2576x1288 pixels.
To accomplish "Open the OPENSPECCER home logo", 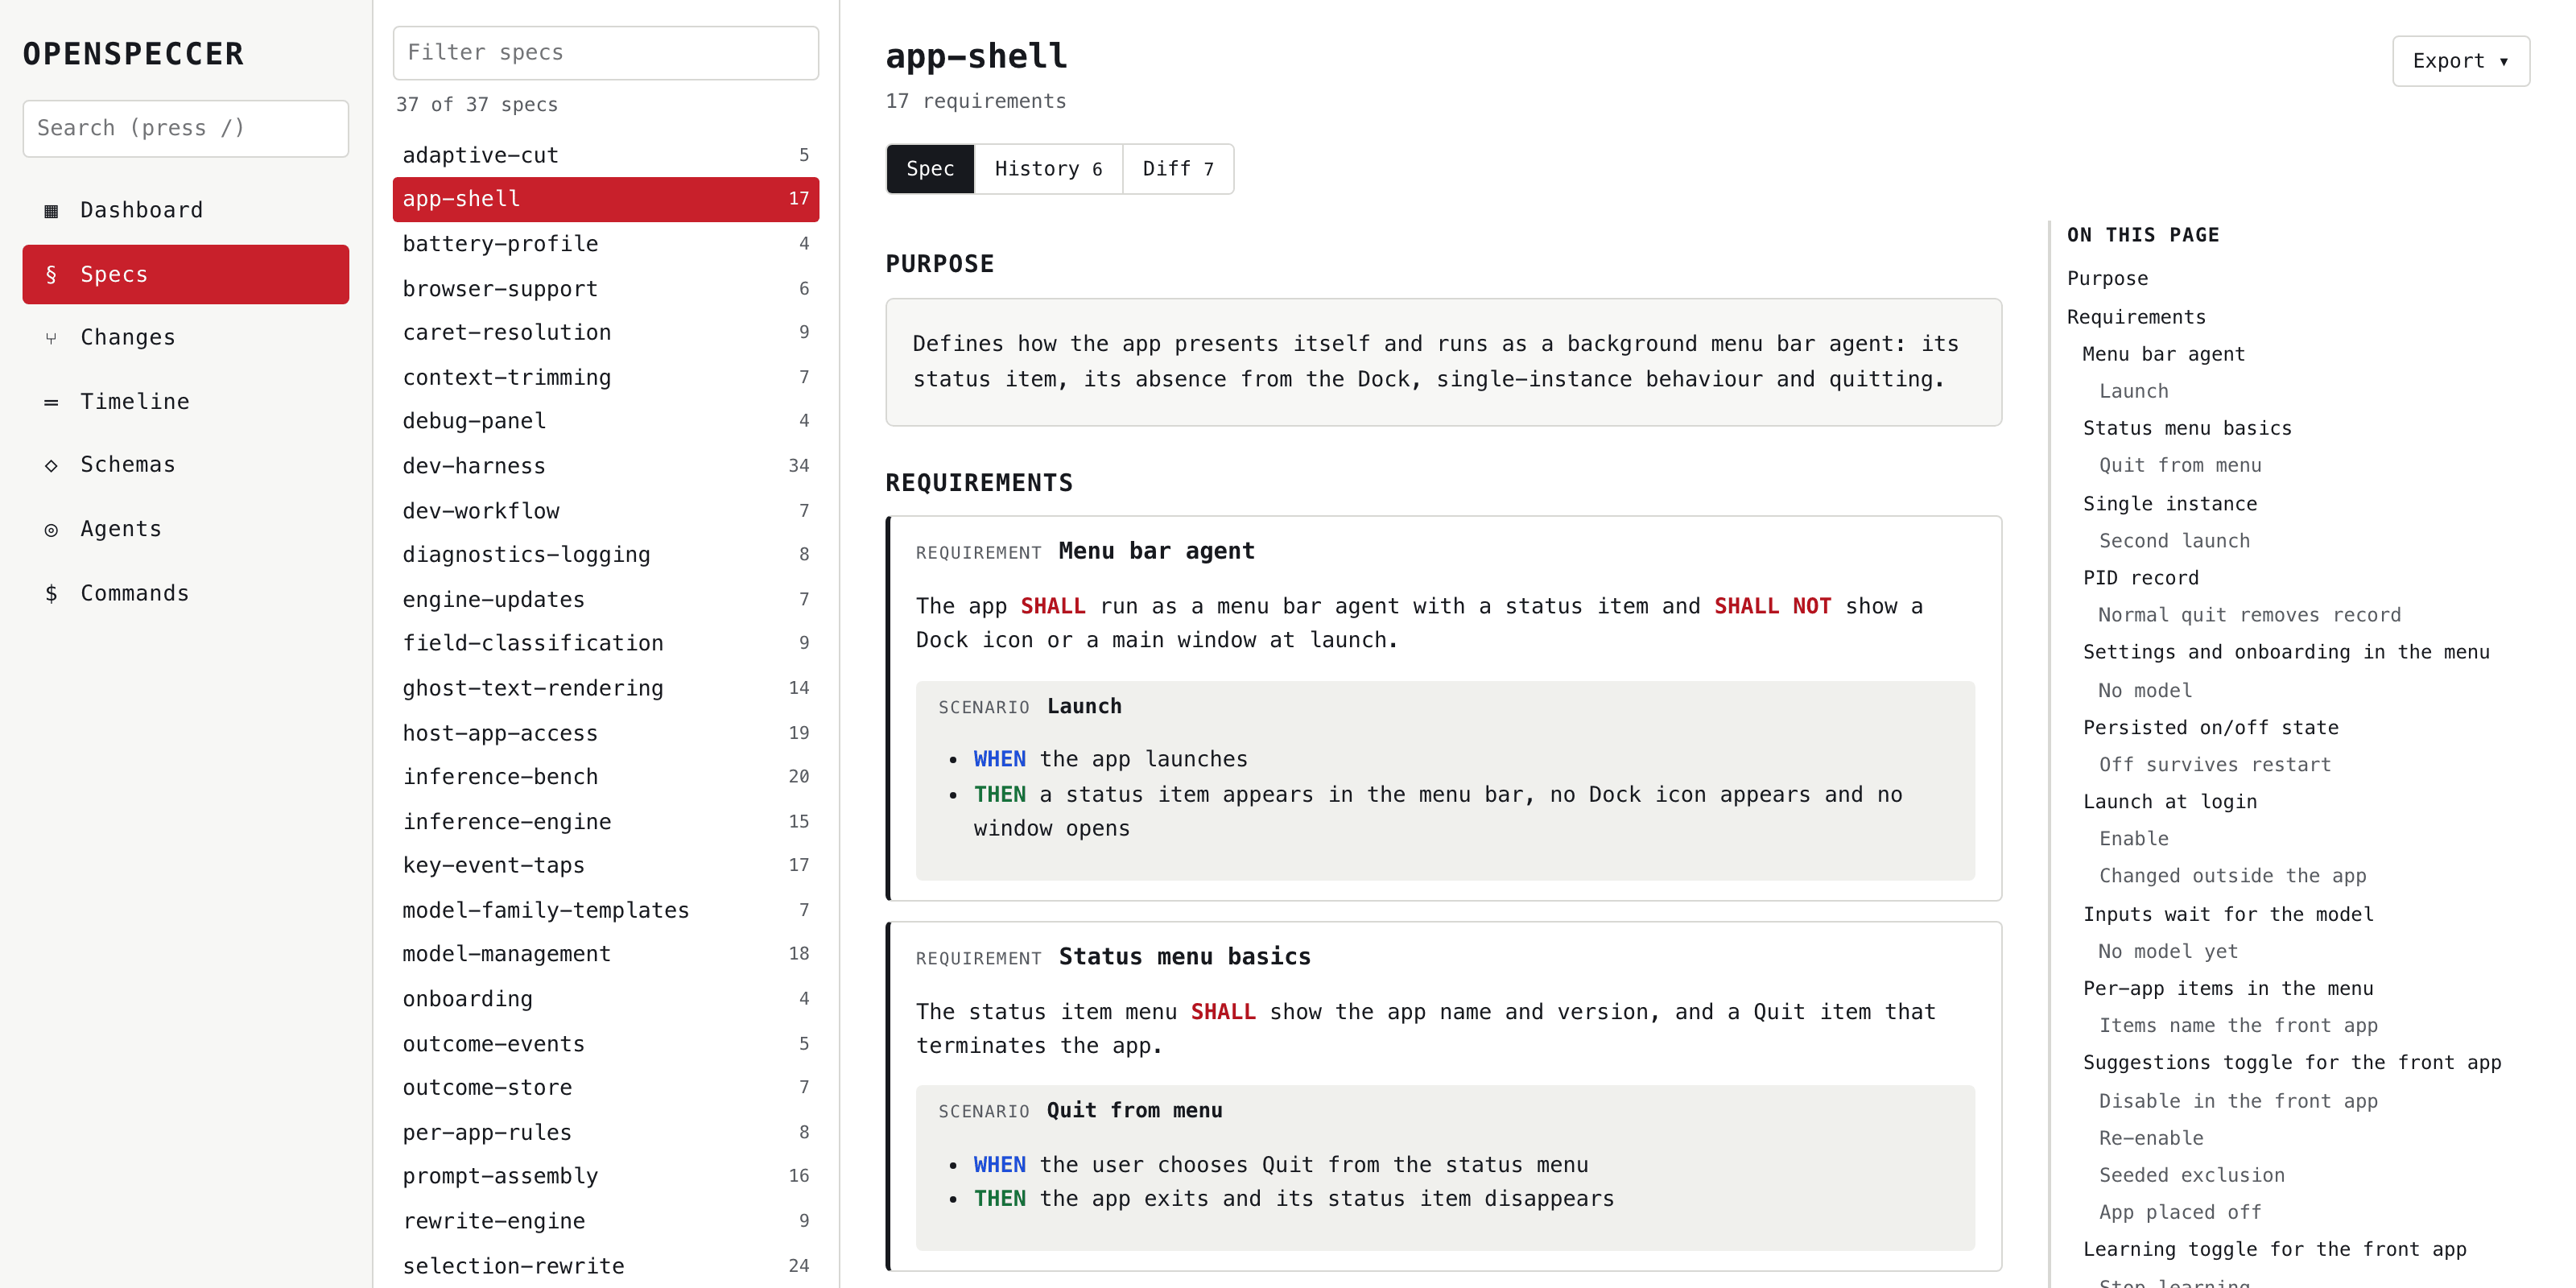I will point(133,54).
